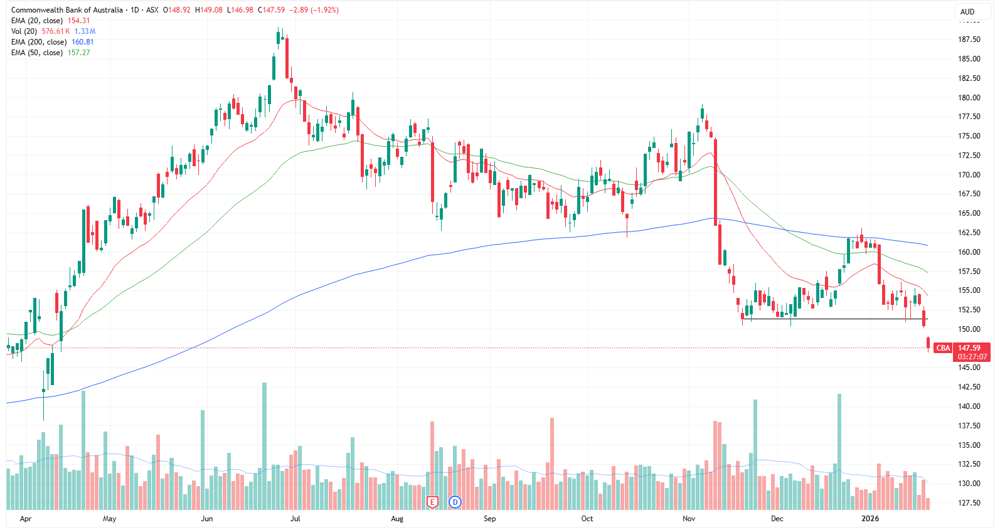Click the ASX exchange label in header

[x=152, y=10]
